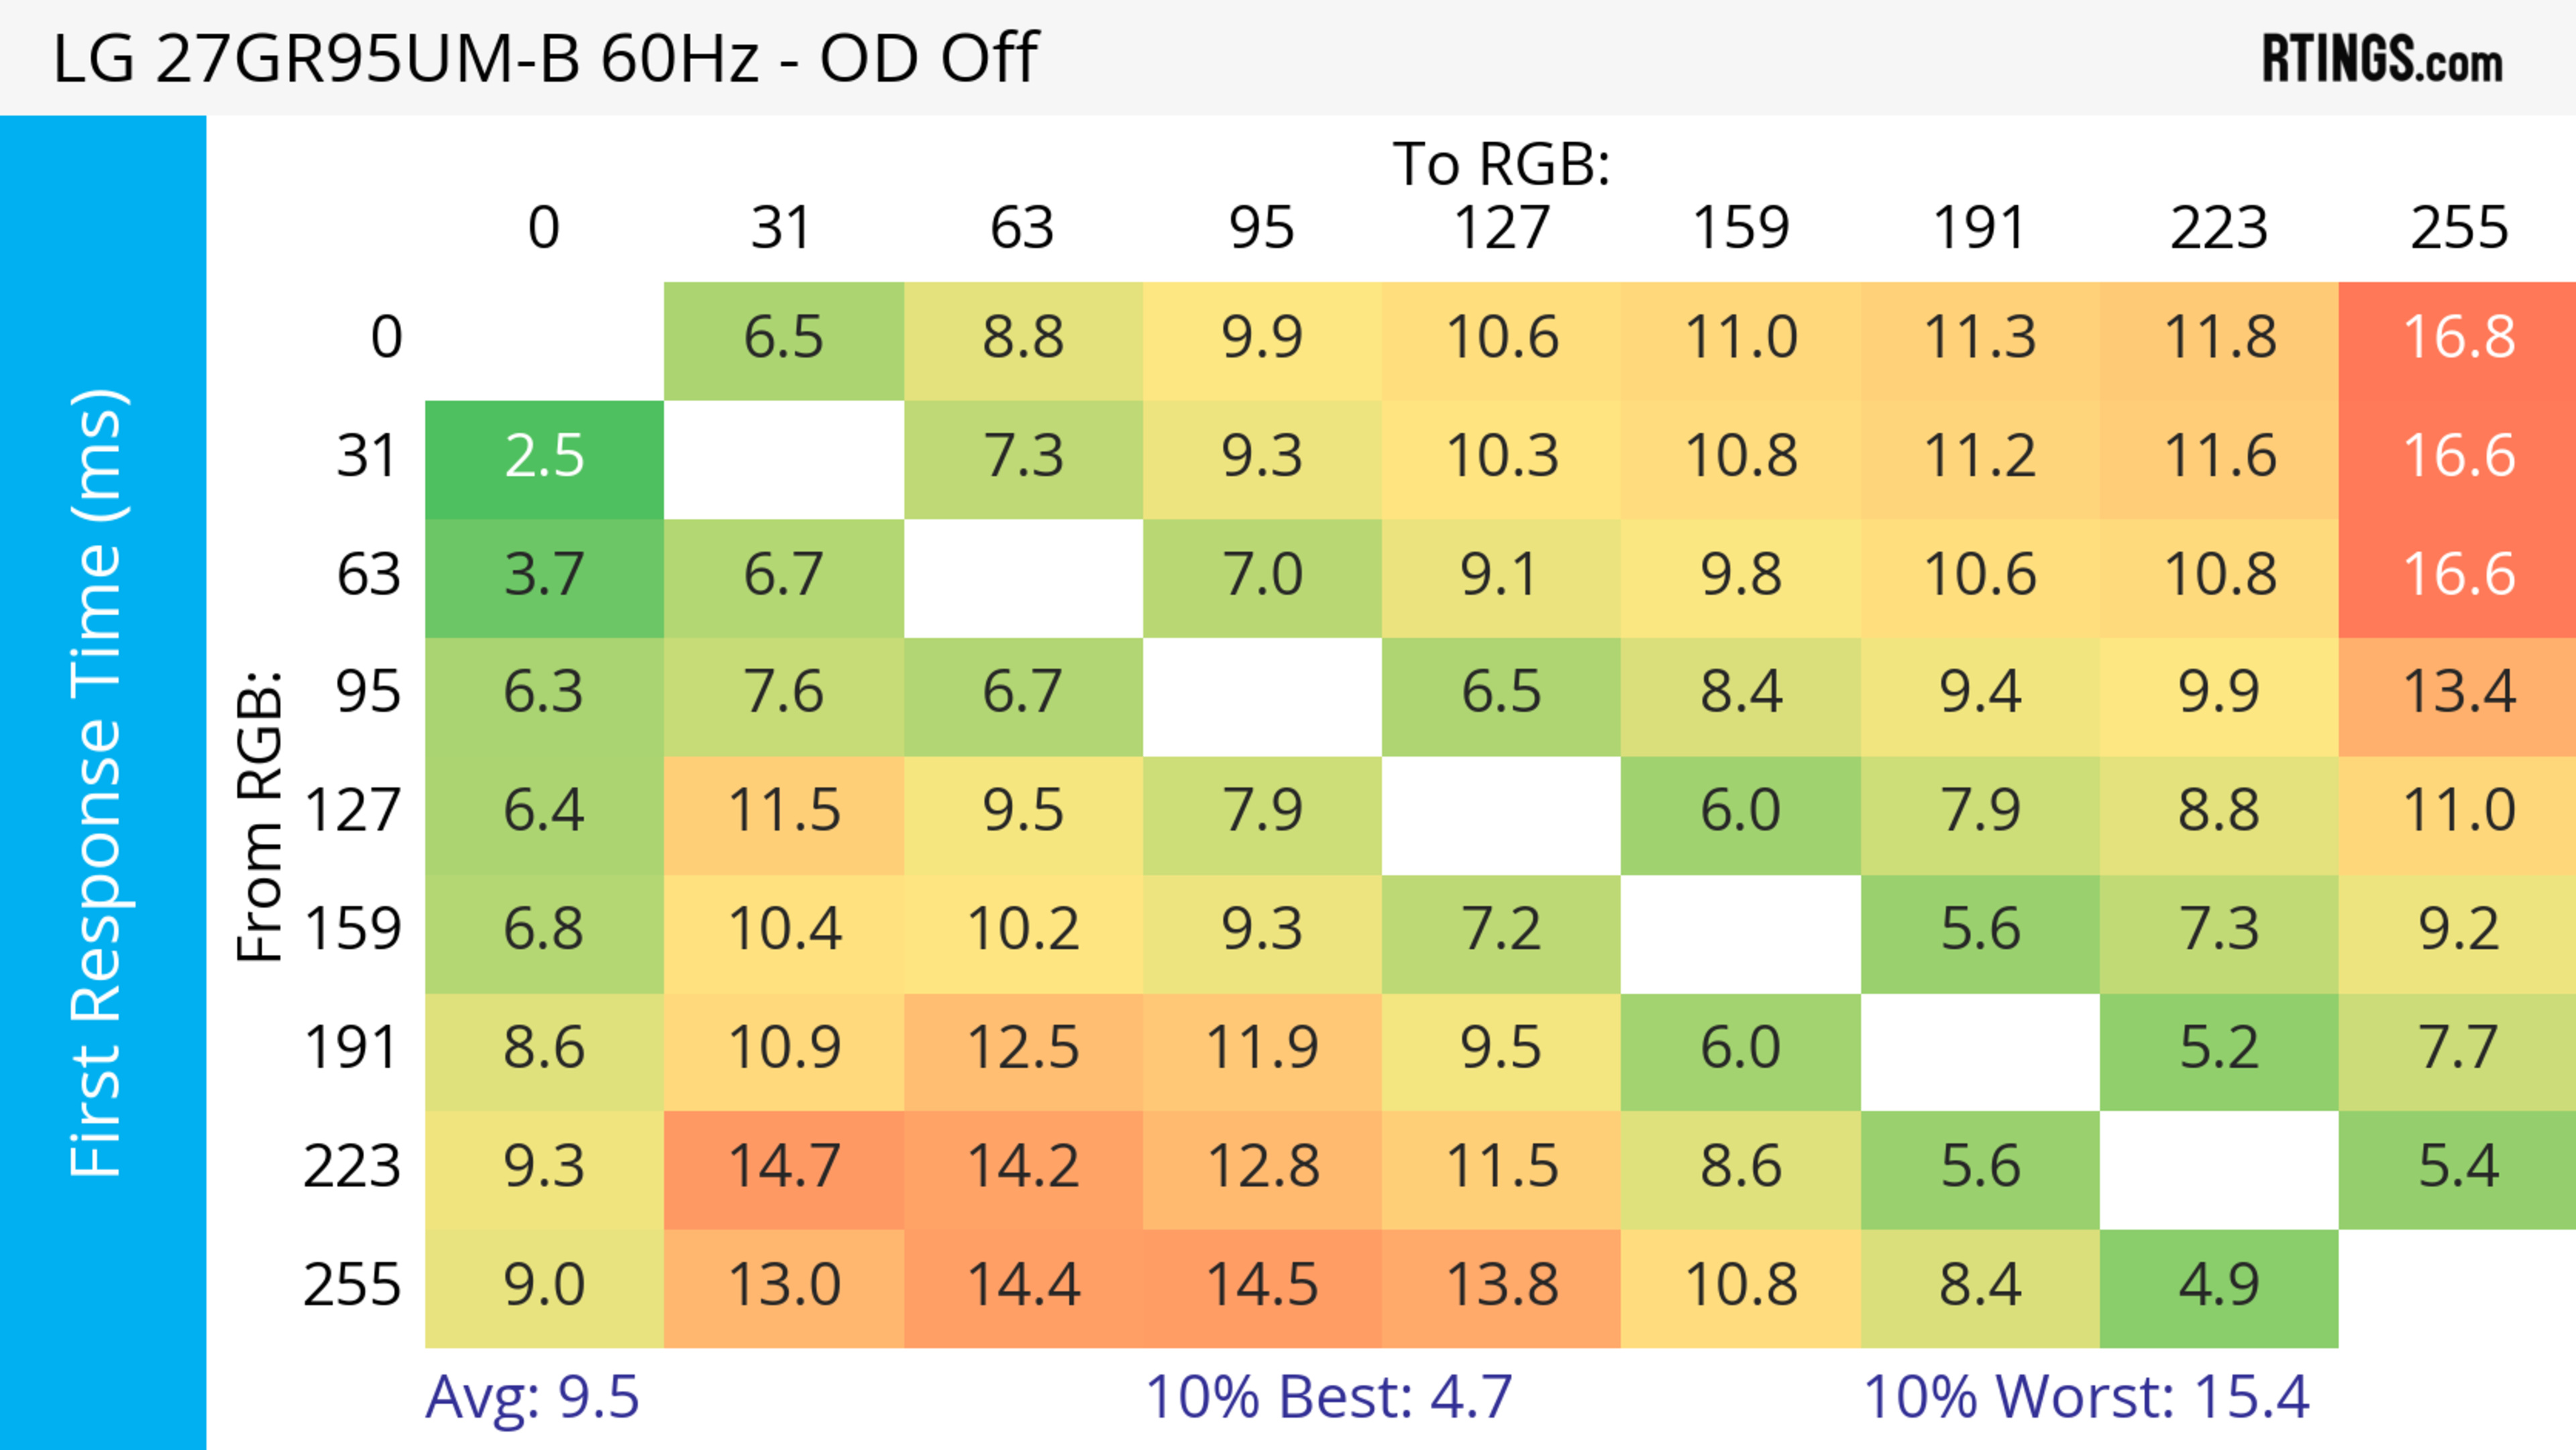This screenshot has width=2576, height=1450.
Task: Click the chart title LG 27GR95UM-B 60Hz
Action: coord(405,58)
